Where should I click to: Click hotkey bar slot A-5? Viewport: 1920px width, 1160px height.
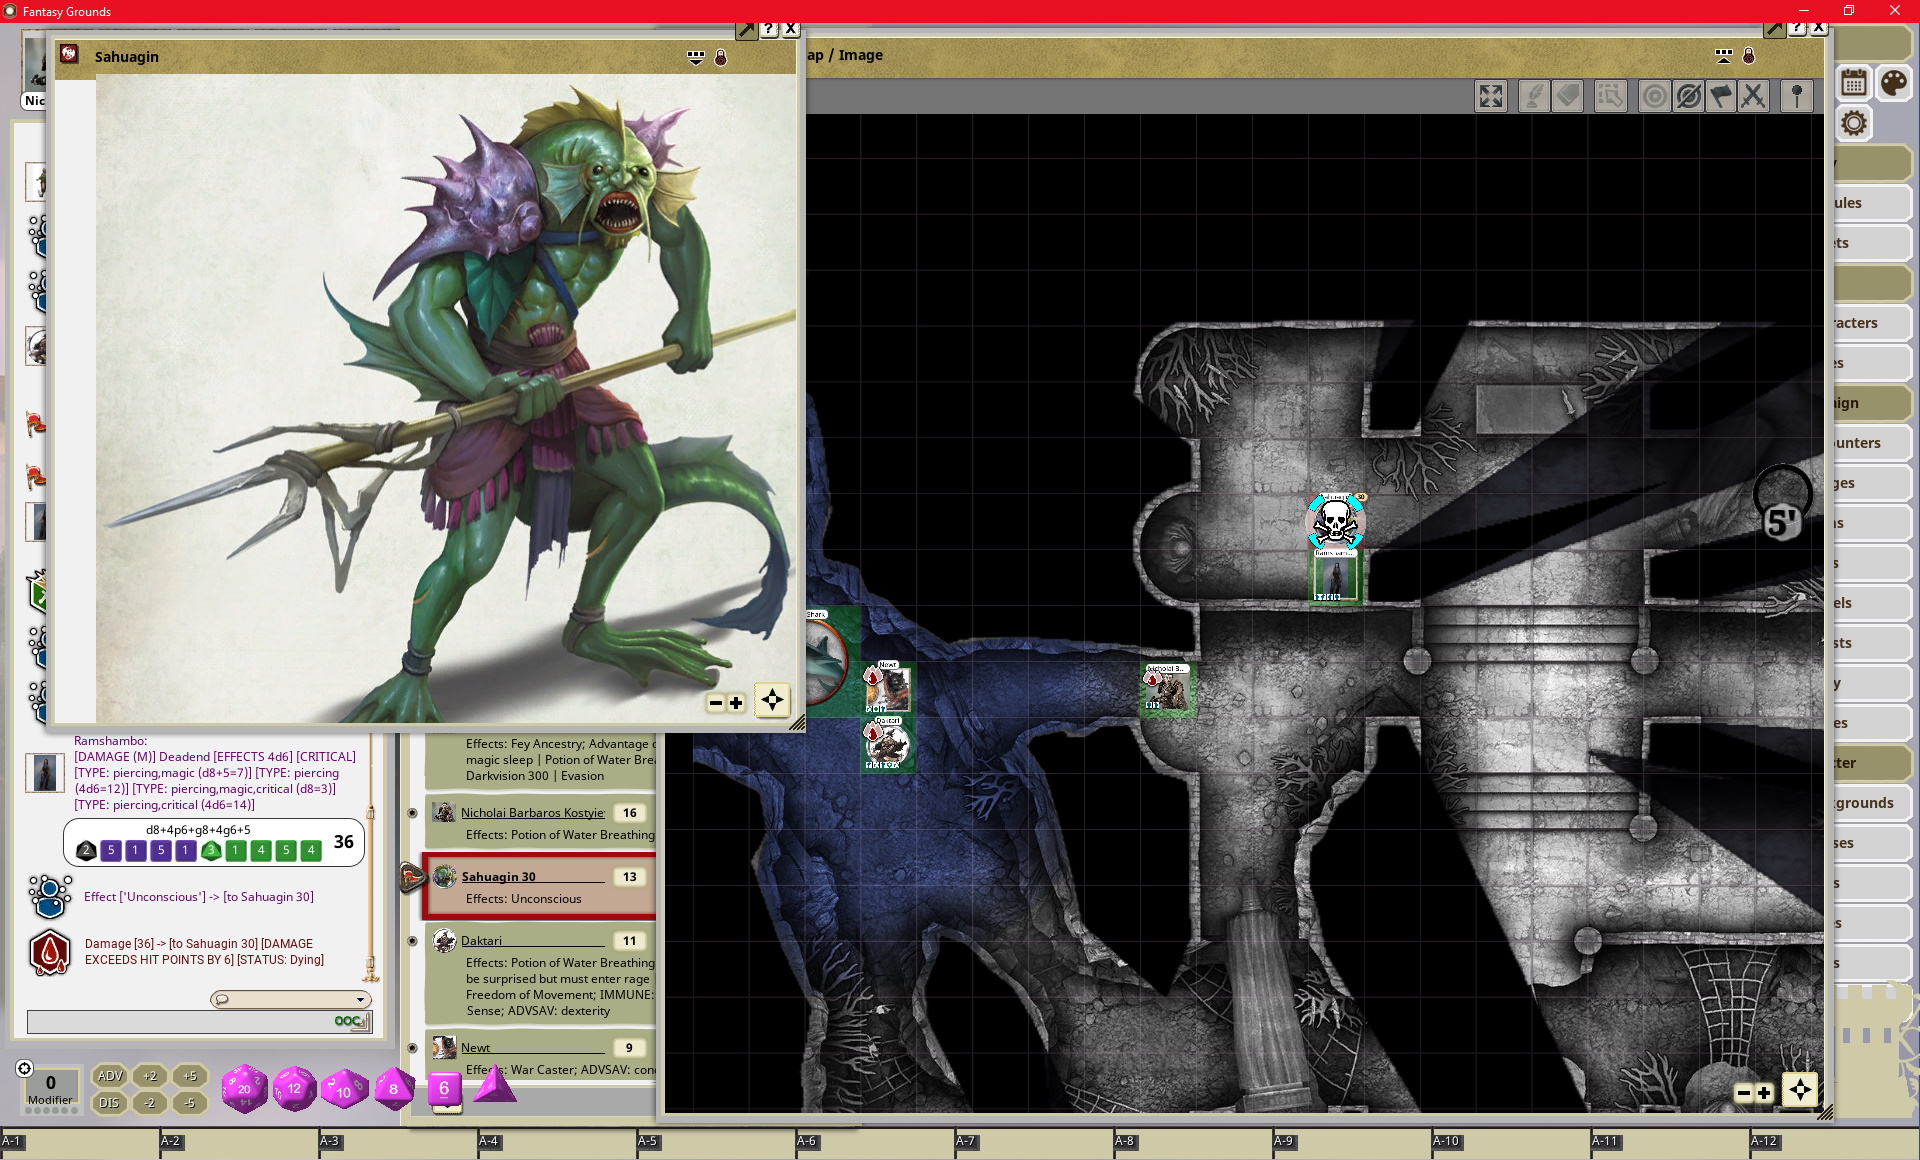715,1141
